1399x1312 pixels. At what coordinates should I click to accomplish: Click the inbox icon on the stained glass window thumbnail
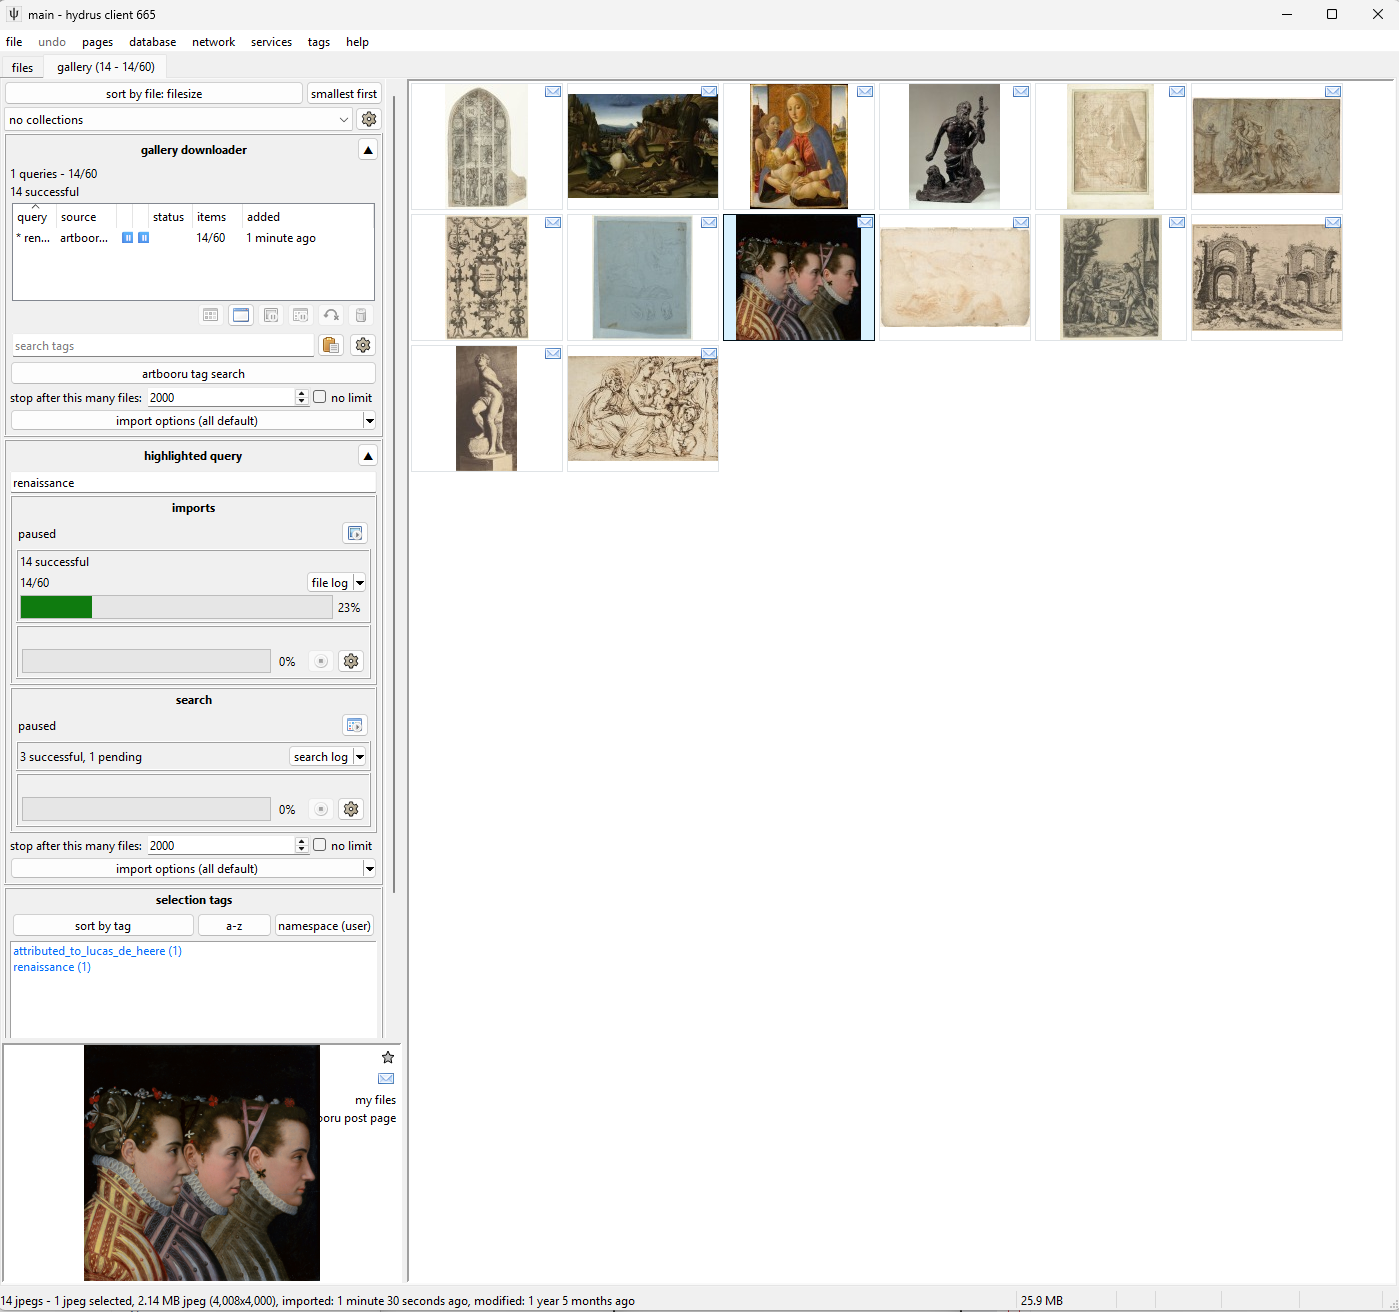pyautogui.click(x=553, y=92)
